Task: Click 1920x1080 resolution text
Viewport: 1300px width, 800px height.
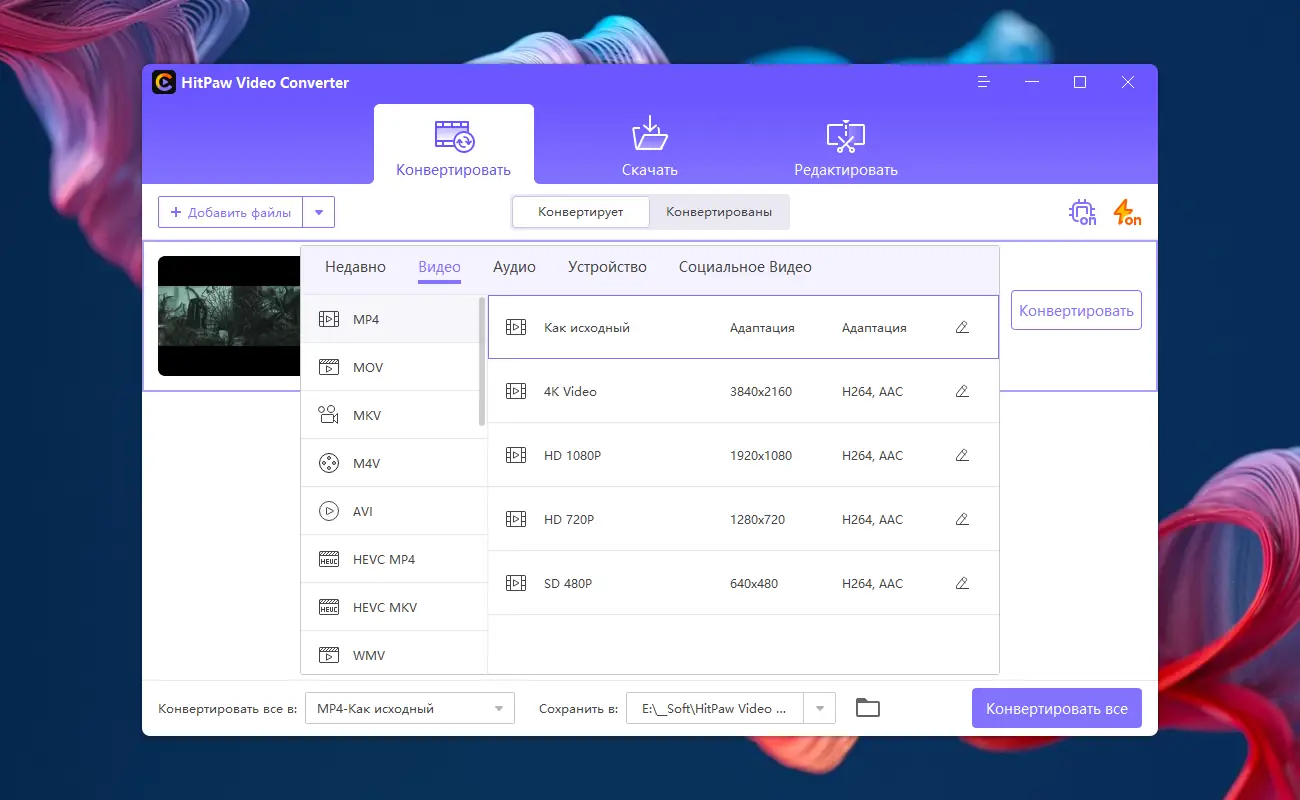Action: point(761,455)
